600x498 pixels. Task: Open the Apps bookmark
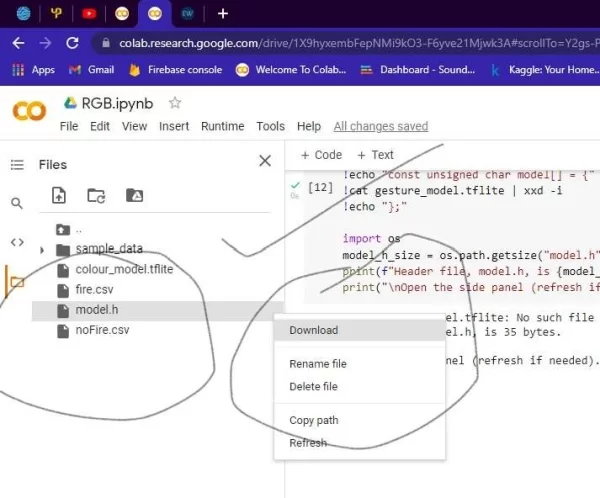click(x=33, y=70)
